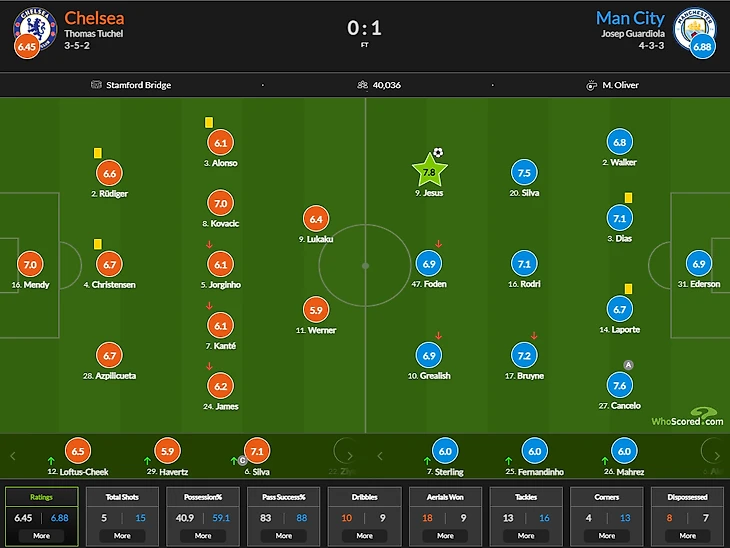Screen dimensions: 730x548
Task: Select Jesus's green star rating icon
Action: click(429, 170)
